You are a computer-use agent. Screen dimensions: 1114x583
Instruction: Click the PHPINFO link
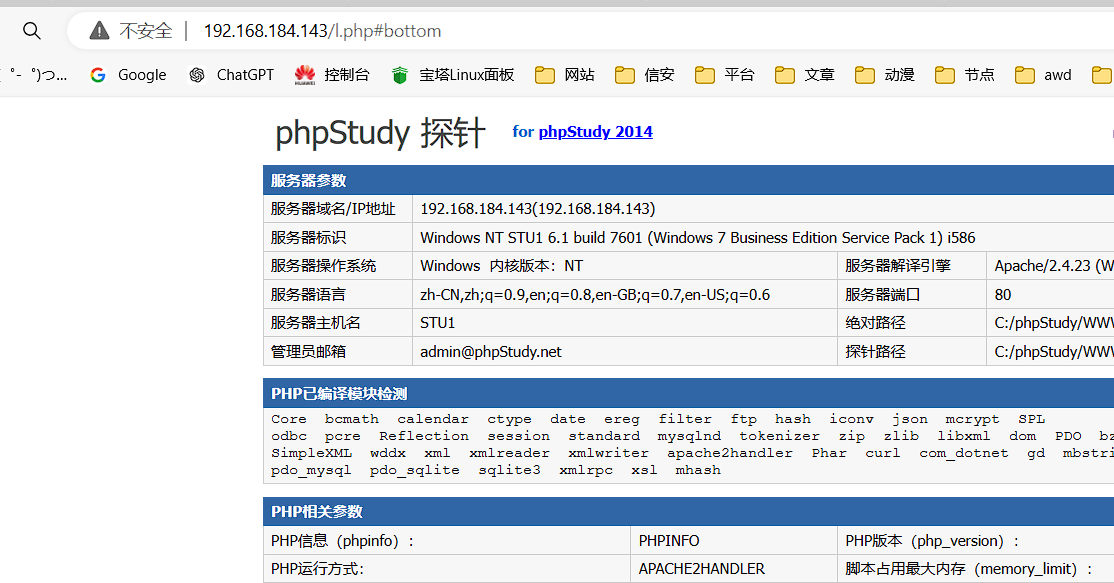669,540
